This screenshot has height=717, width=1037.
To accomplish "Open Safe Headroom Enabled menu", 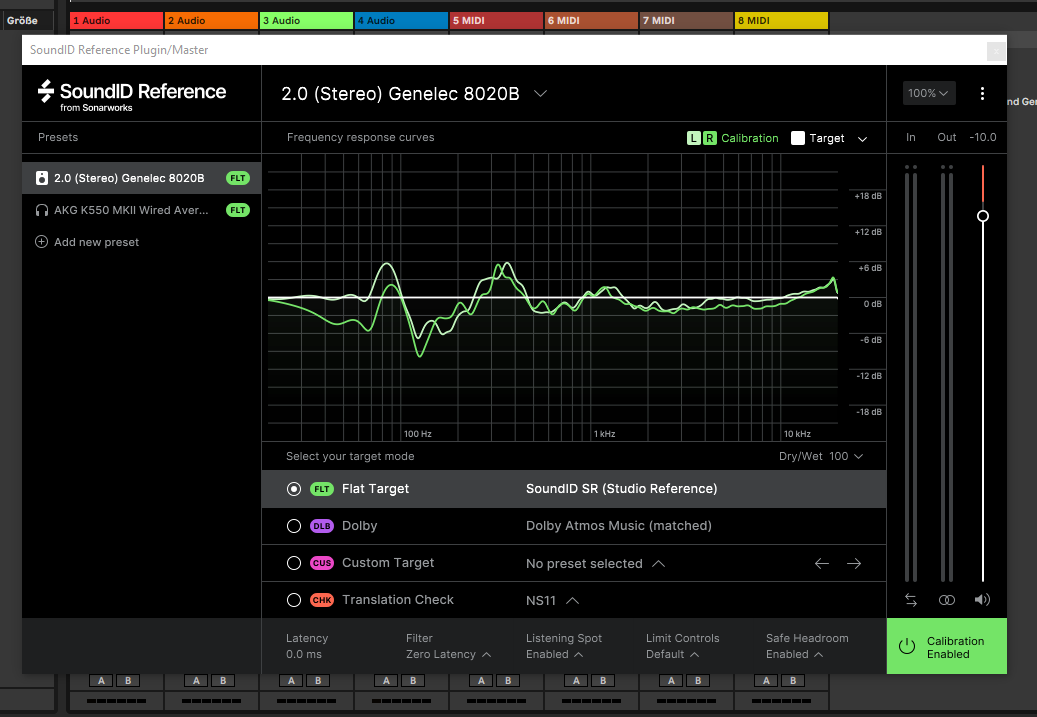I will [794, 654].
